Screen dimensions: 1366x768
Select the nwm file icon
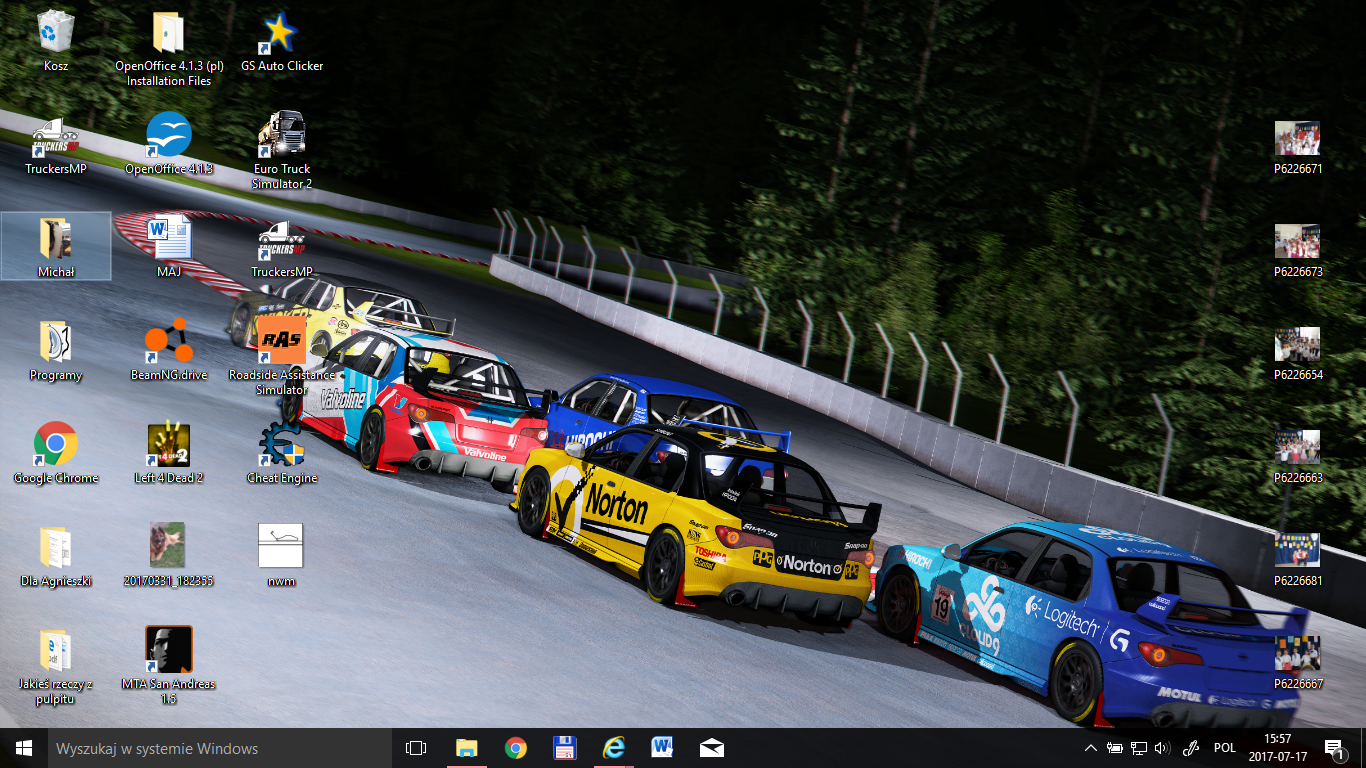282,556
